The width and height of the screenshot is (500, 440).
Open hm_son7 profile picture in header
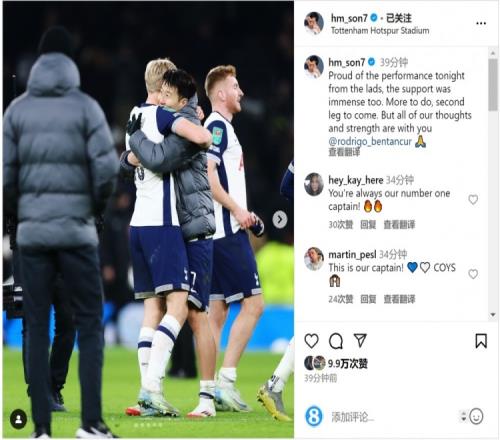click(314, 23)
